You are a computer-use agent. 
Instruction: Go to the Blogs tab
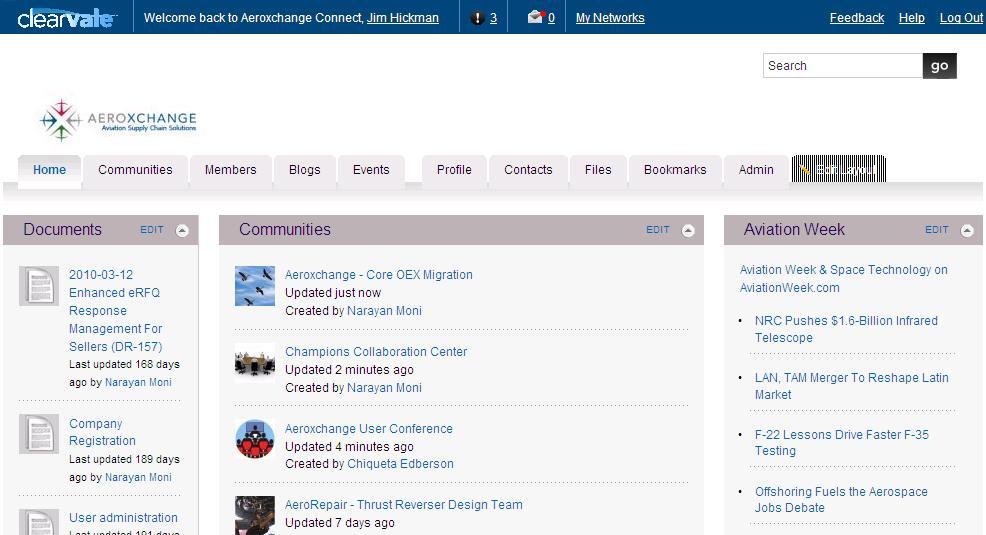point(305,170)
